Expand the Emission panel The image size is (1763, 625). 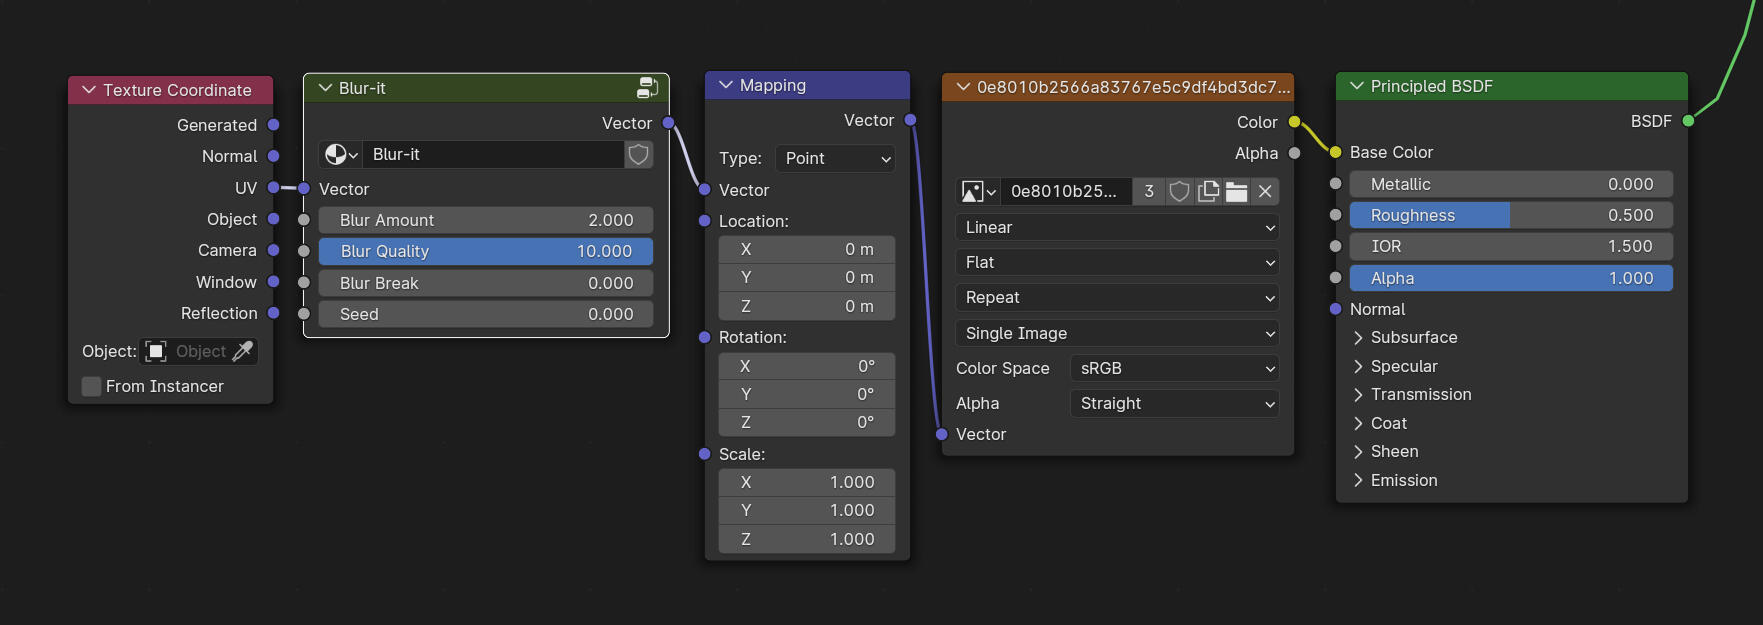click(x=1358, y=481)
